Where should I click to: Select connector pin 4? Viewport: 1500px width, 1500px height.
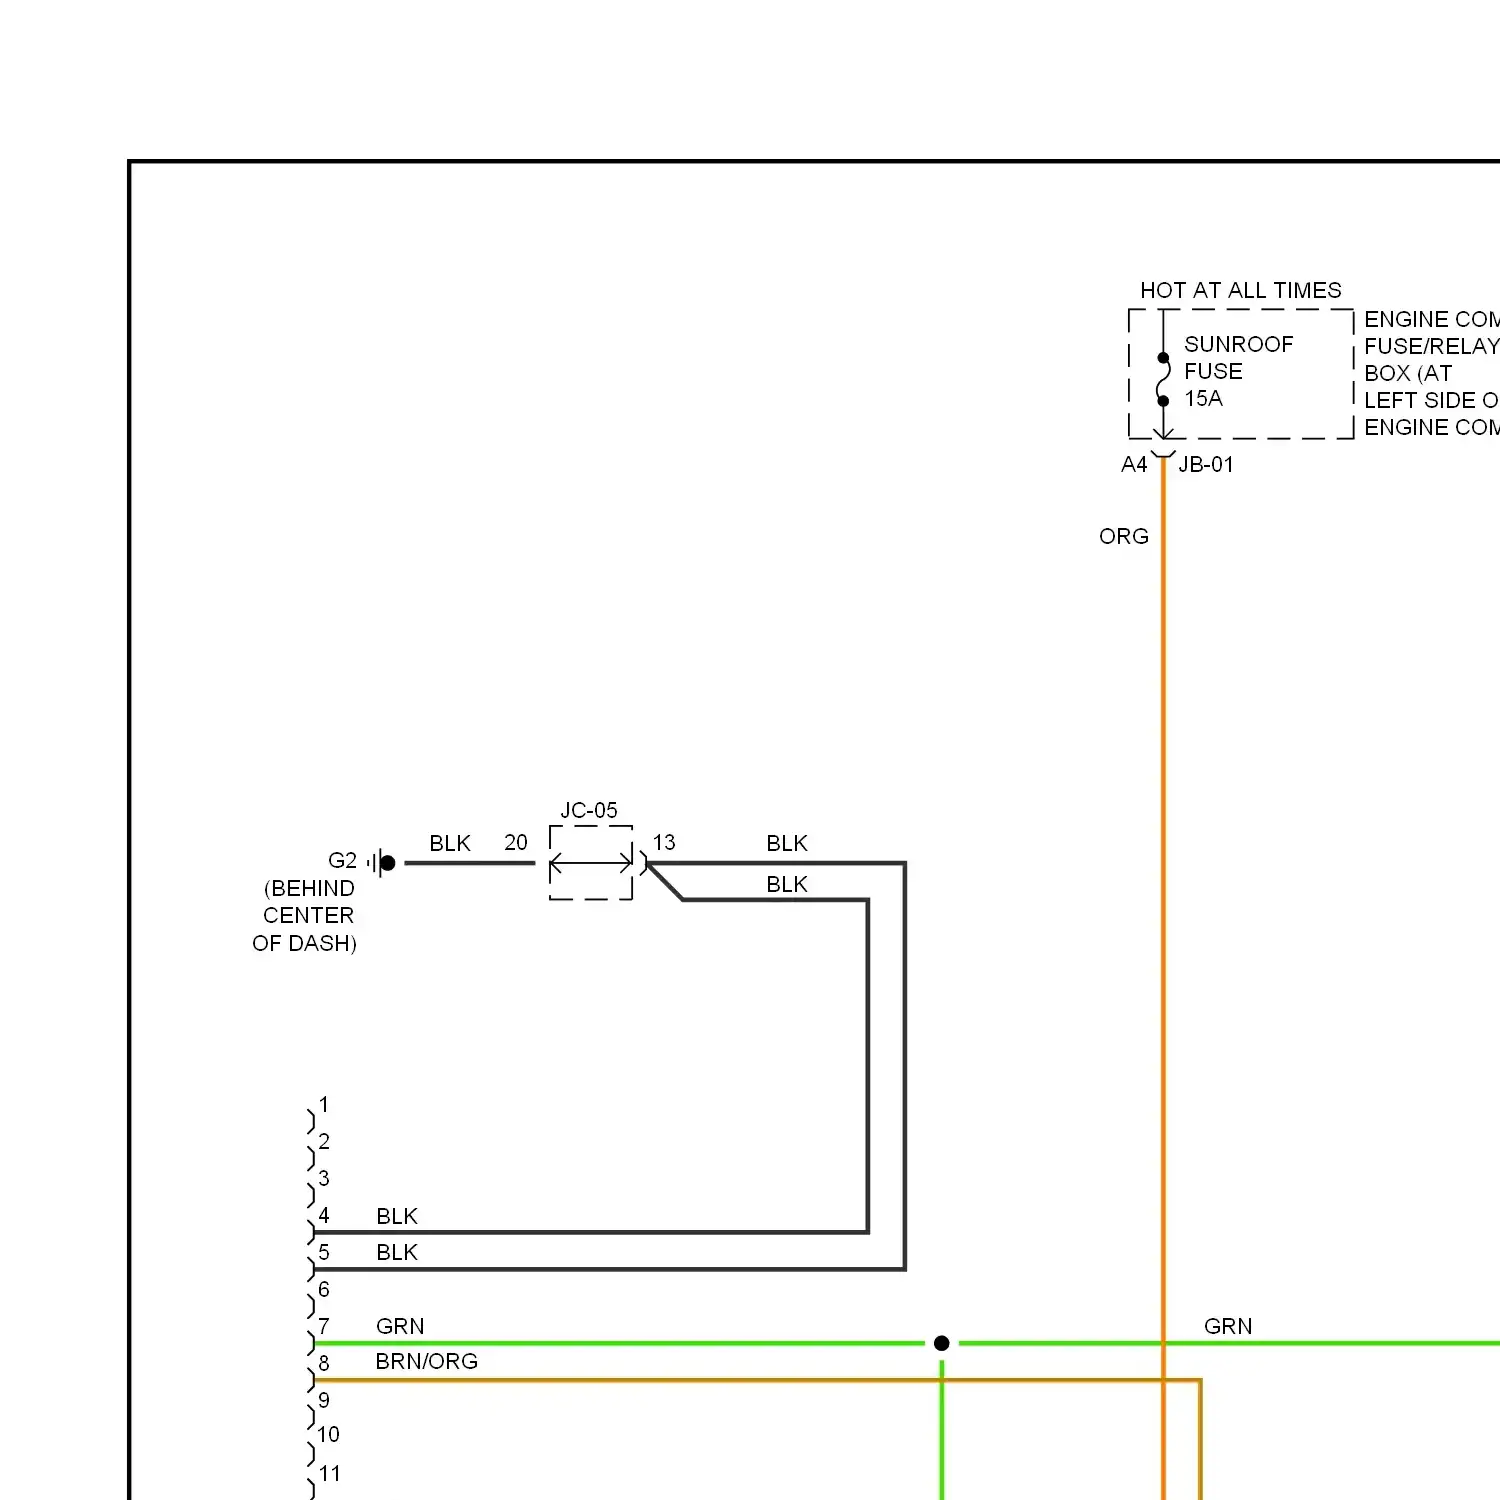(324, 1216)
